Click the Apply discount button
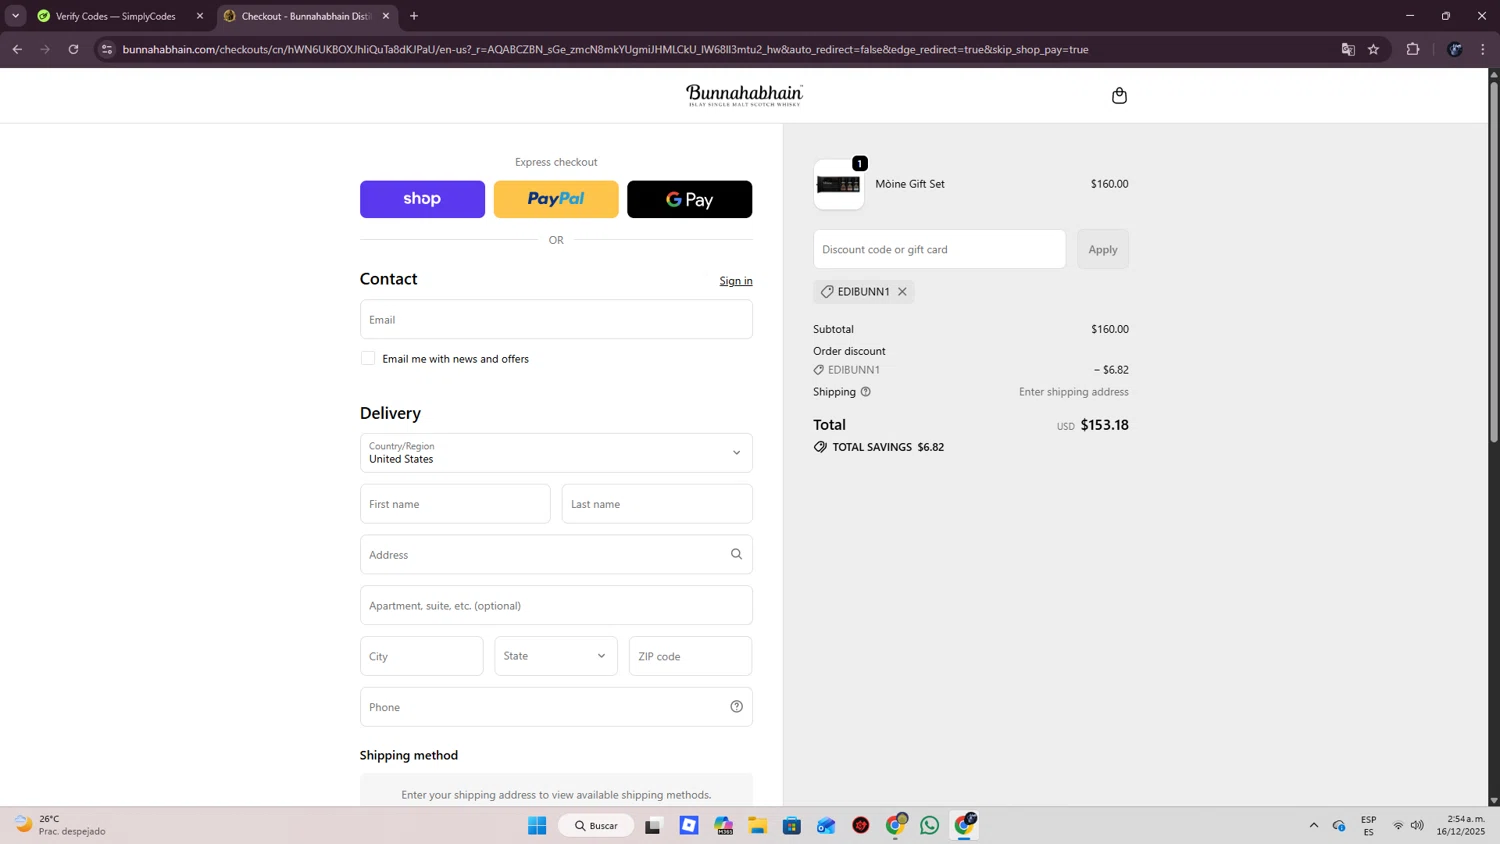Screen dimensions: 1500x844 [1103, 249]
